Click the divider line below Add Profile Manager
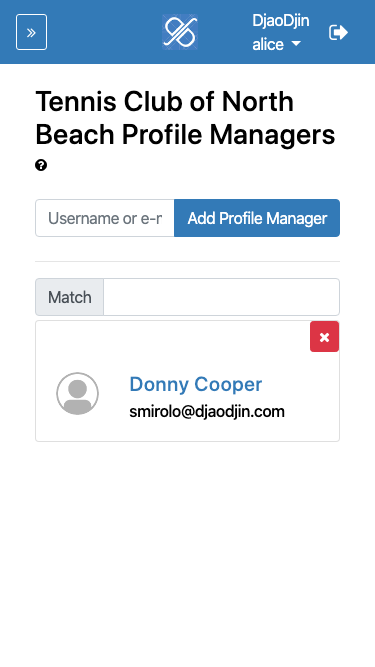 tap(188, 261)
